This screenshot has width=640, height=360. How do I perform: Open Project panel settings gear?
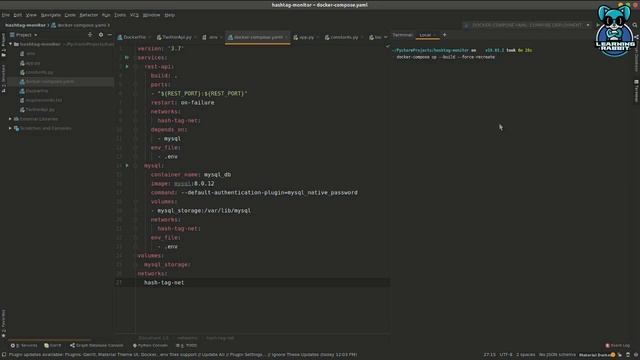pyautogui.click(x=101, y=35)
